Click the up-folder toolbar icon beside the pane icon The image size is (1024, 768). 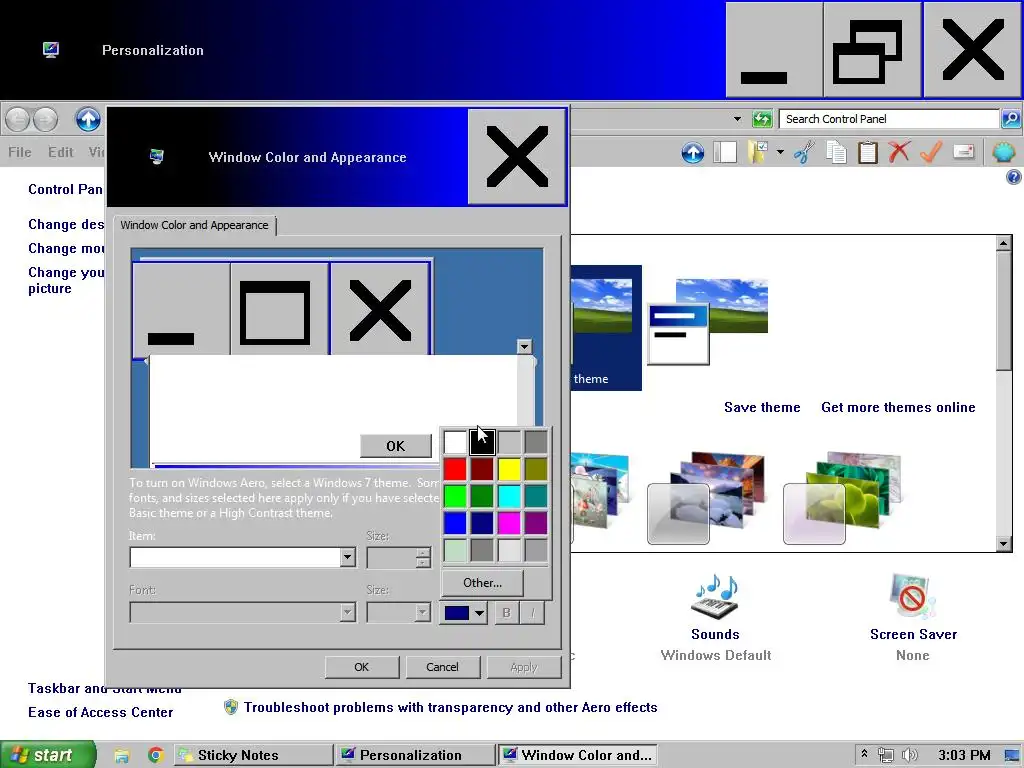point(692,153)
